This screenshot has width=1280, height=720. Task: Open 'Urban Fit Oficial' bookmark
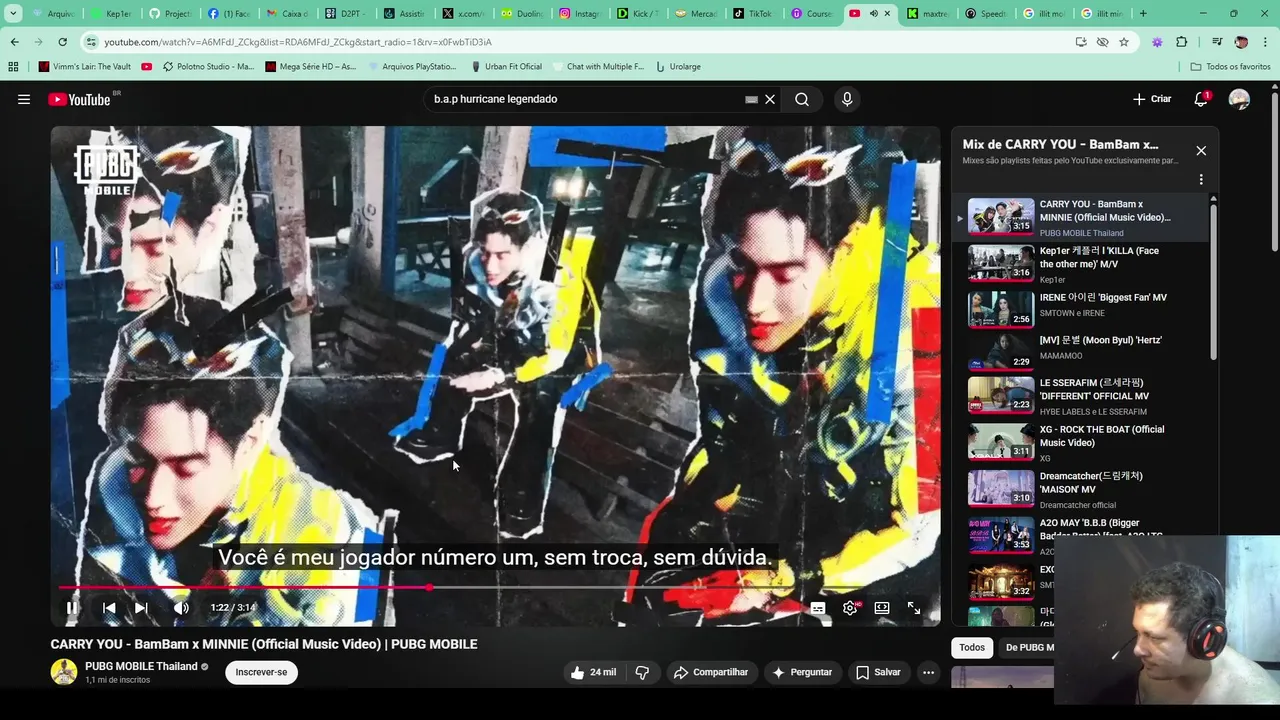pyautogui.click(x=506, y=66)
